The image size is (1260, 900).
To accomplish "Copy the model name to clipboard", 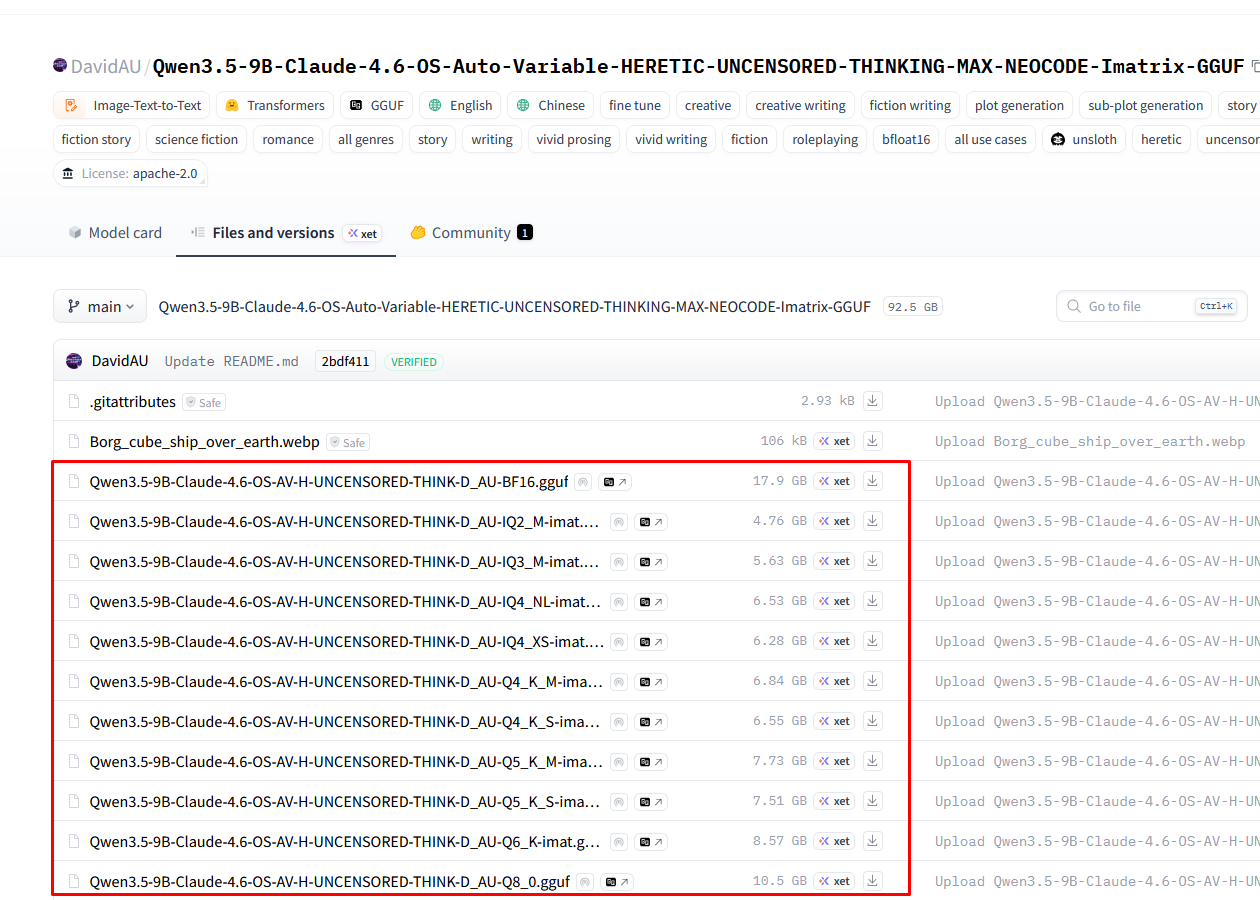I will click(x=1255, y=67).
